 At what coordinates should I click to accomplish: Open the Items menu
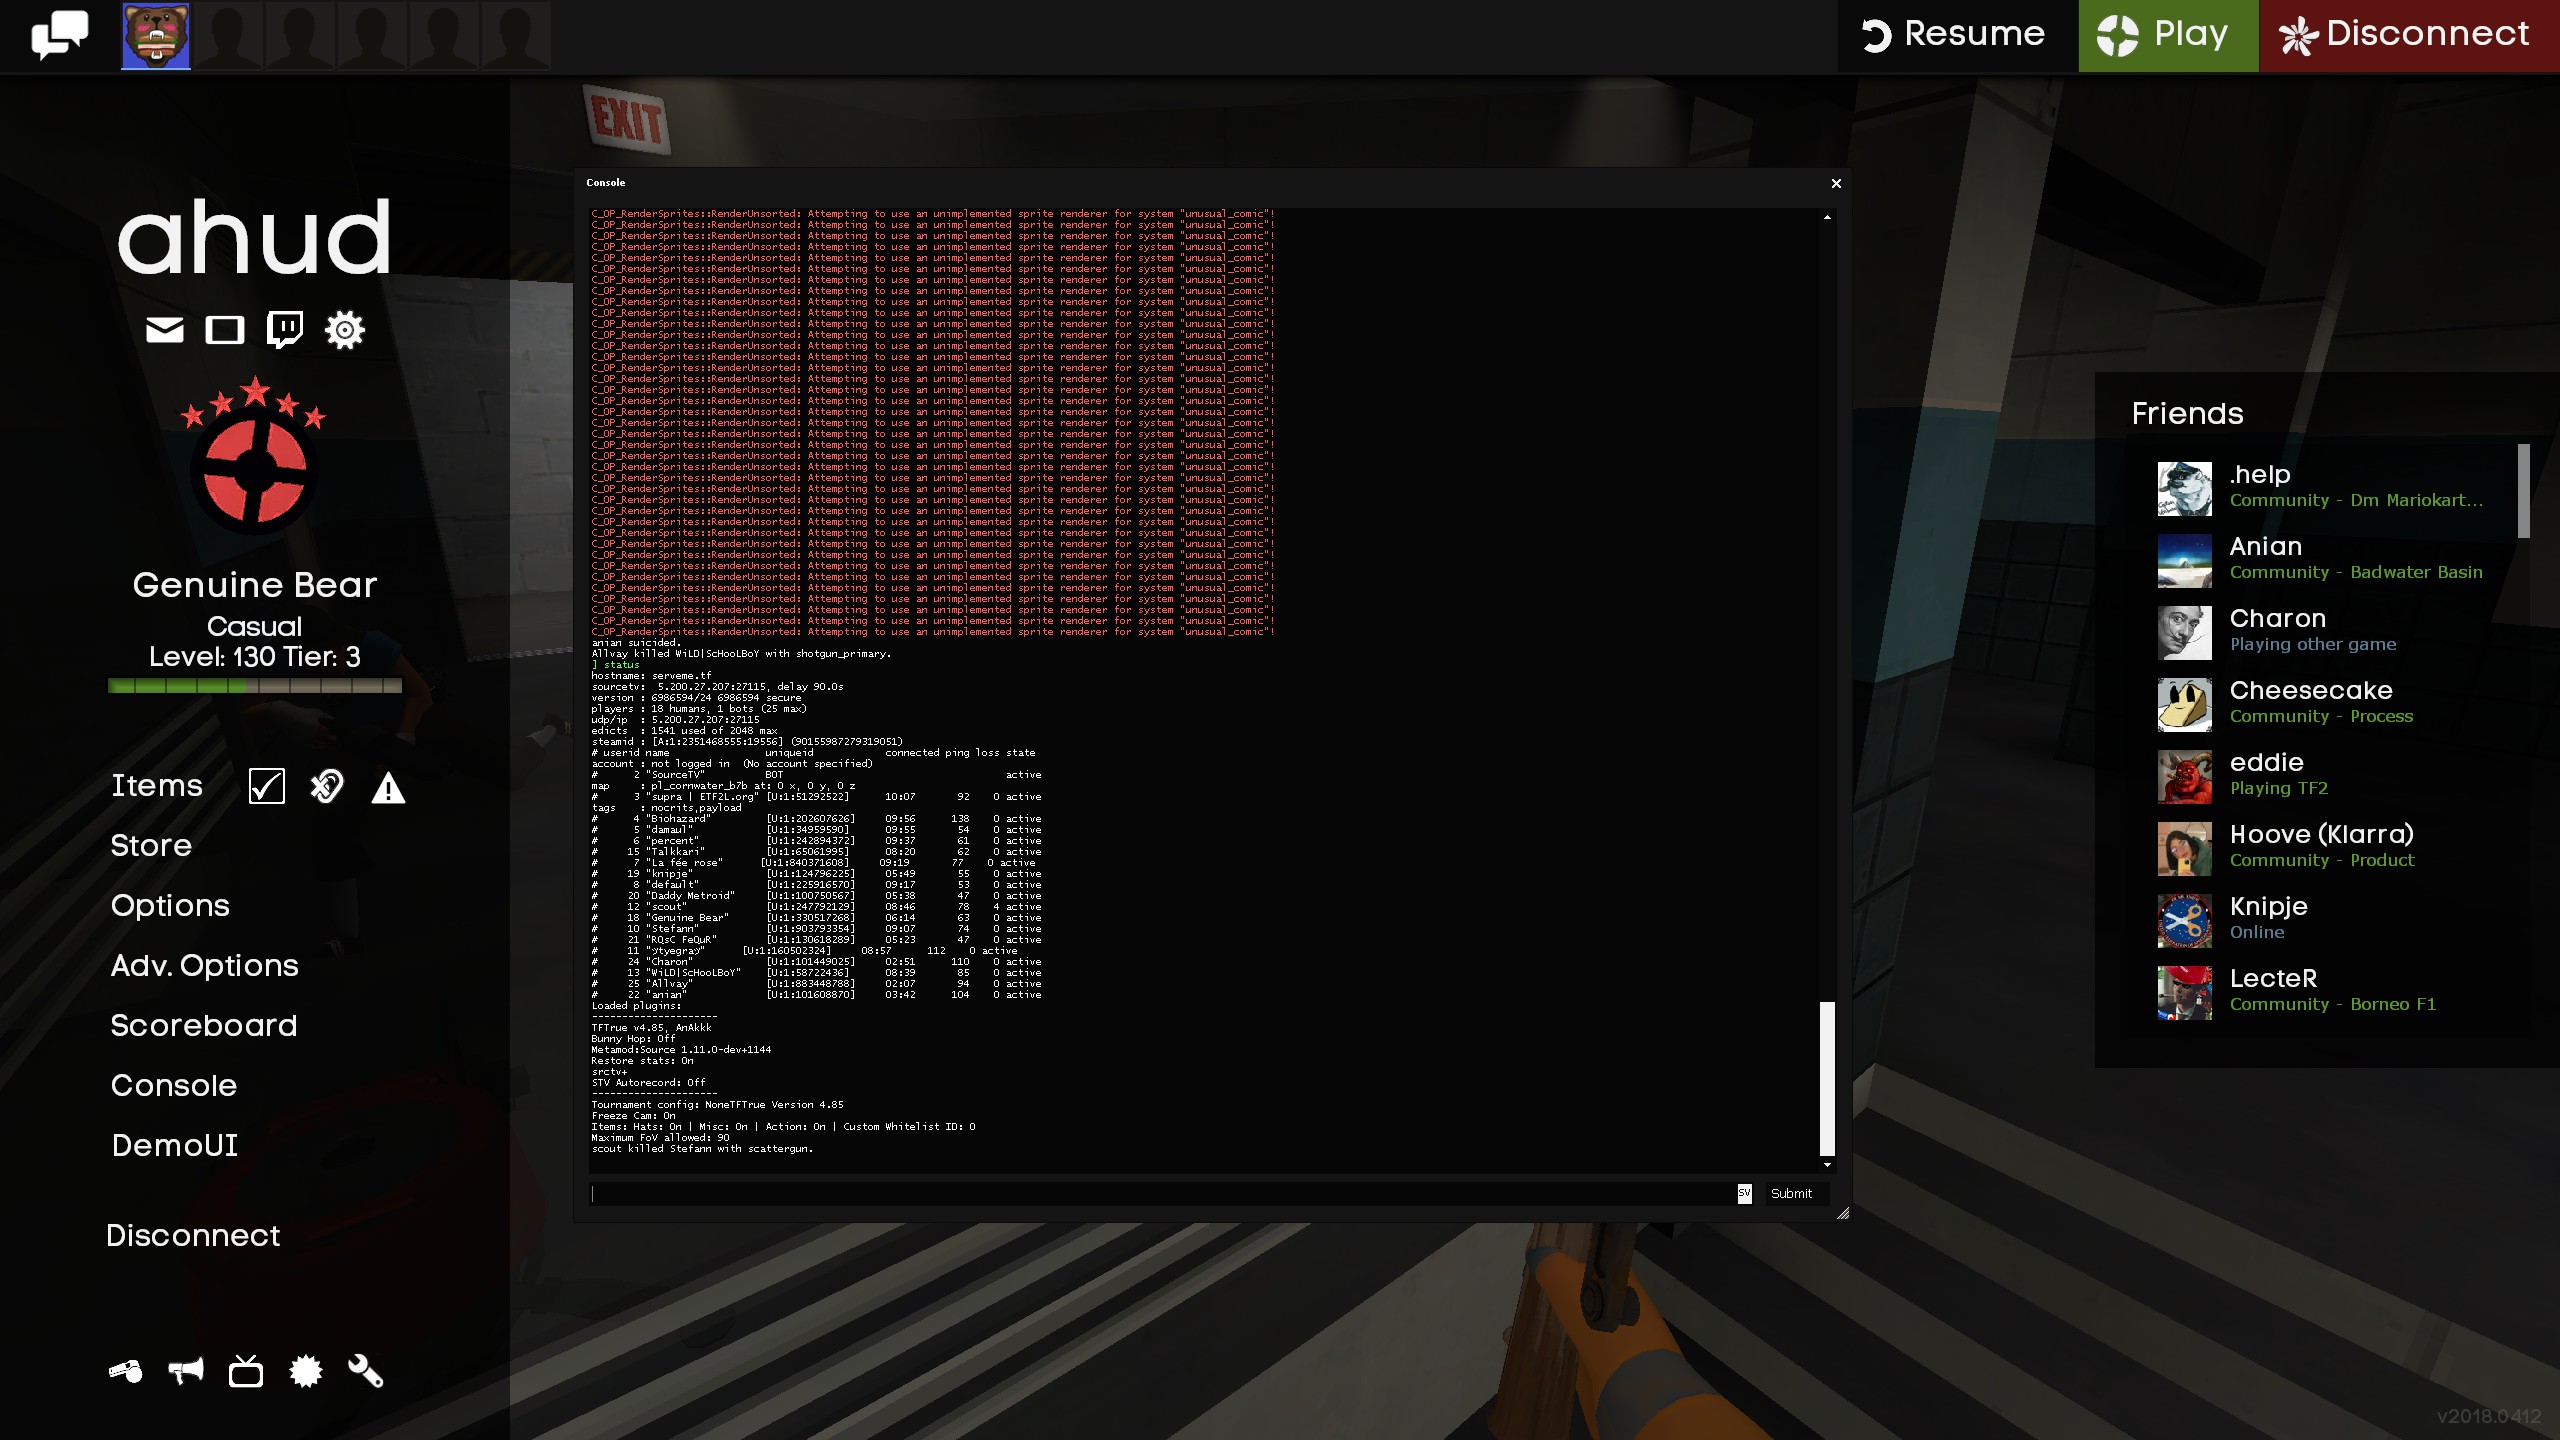(x=157, y=786)
